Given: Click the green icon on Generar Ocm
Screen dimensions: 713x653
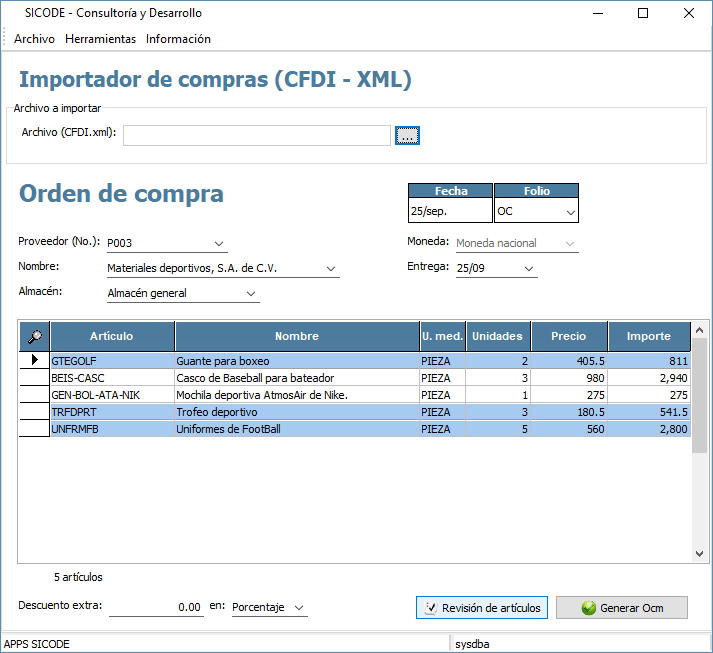Looking at the screenshot, I should tap(588, 608).
